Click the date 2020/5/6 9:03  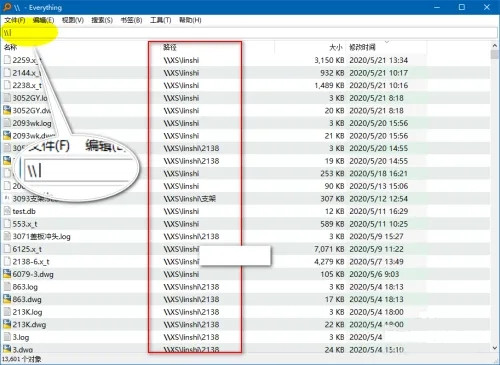374,274
